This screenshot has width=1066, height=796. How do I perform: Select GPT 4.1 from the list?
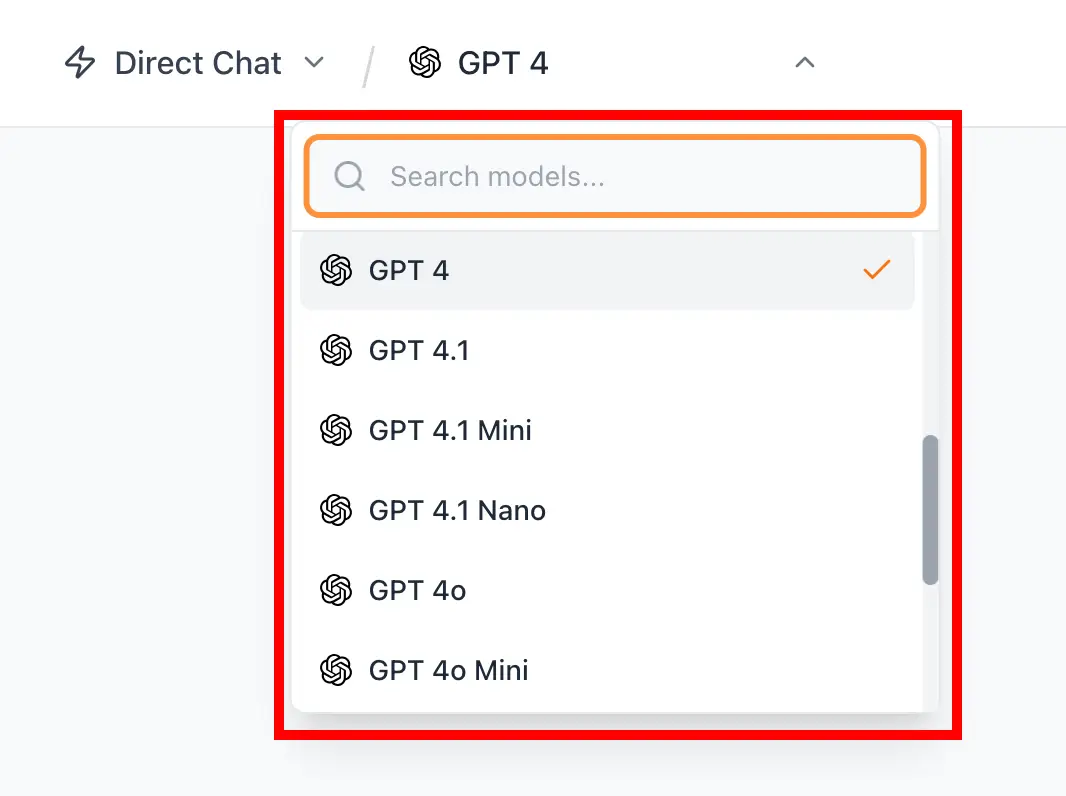pyautogui.click(x=419, y=350)
